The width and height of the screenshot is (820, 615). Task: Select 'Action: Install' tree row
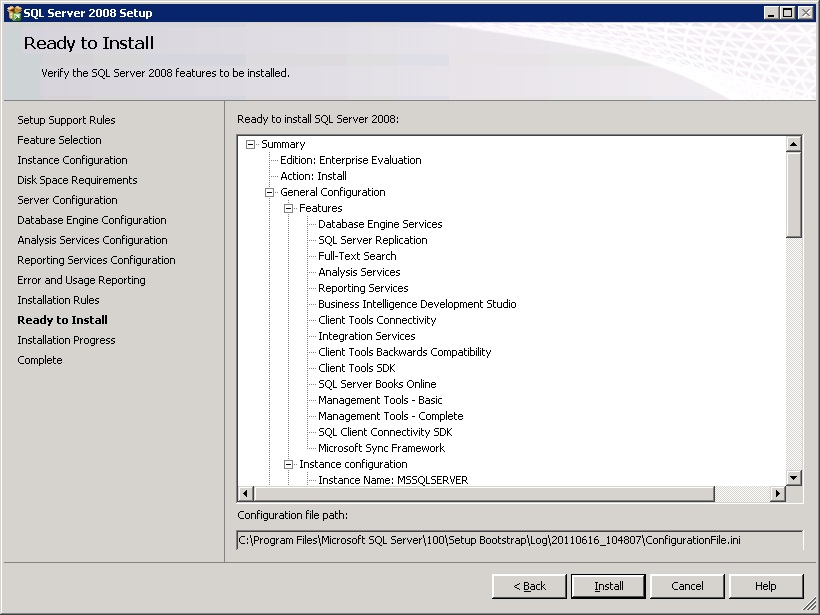pyautogui.click(x=313, y=176)
